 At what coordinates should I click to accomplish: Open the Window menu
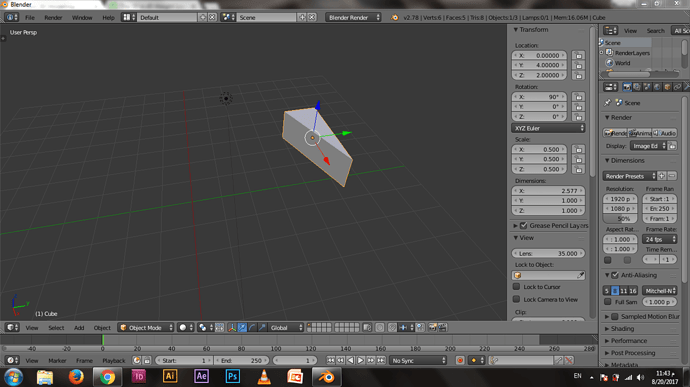82,18
